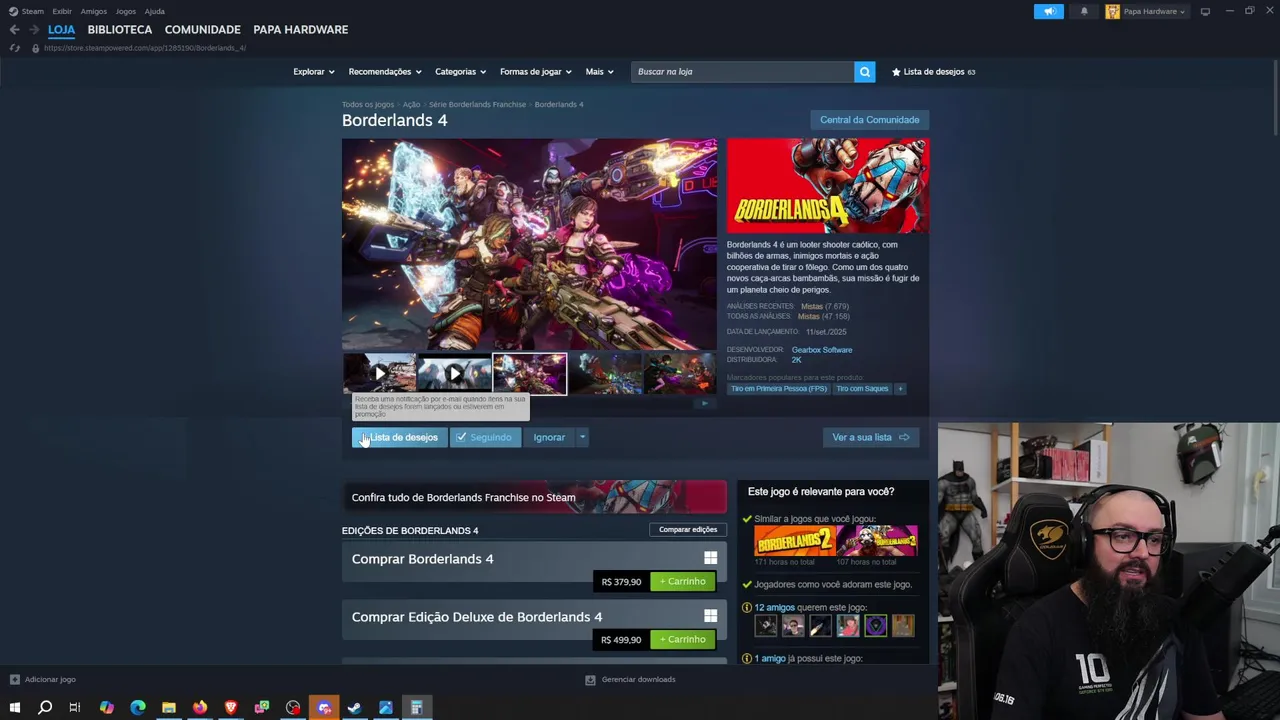Select the third highlighted screenshot thumbnail
Image resolution: width=1280 pixels, height=720 pixels.
[529, 374]
